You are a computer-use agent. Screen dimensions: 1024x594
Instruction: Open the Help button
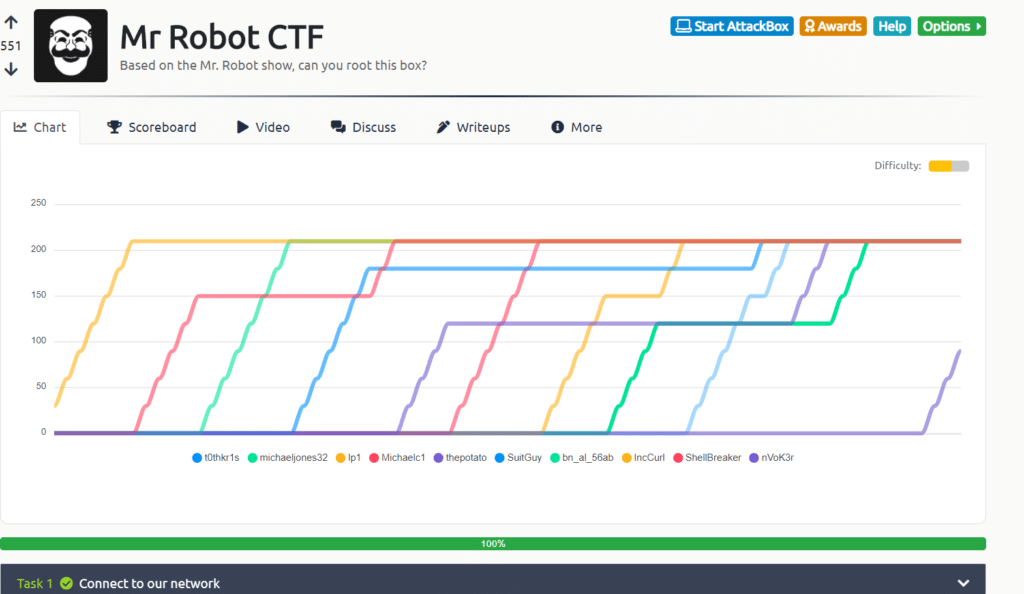click(891, 26)
